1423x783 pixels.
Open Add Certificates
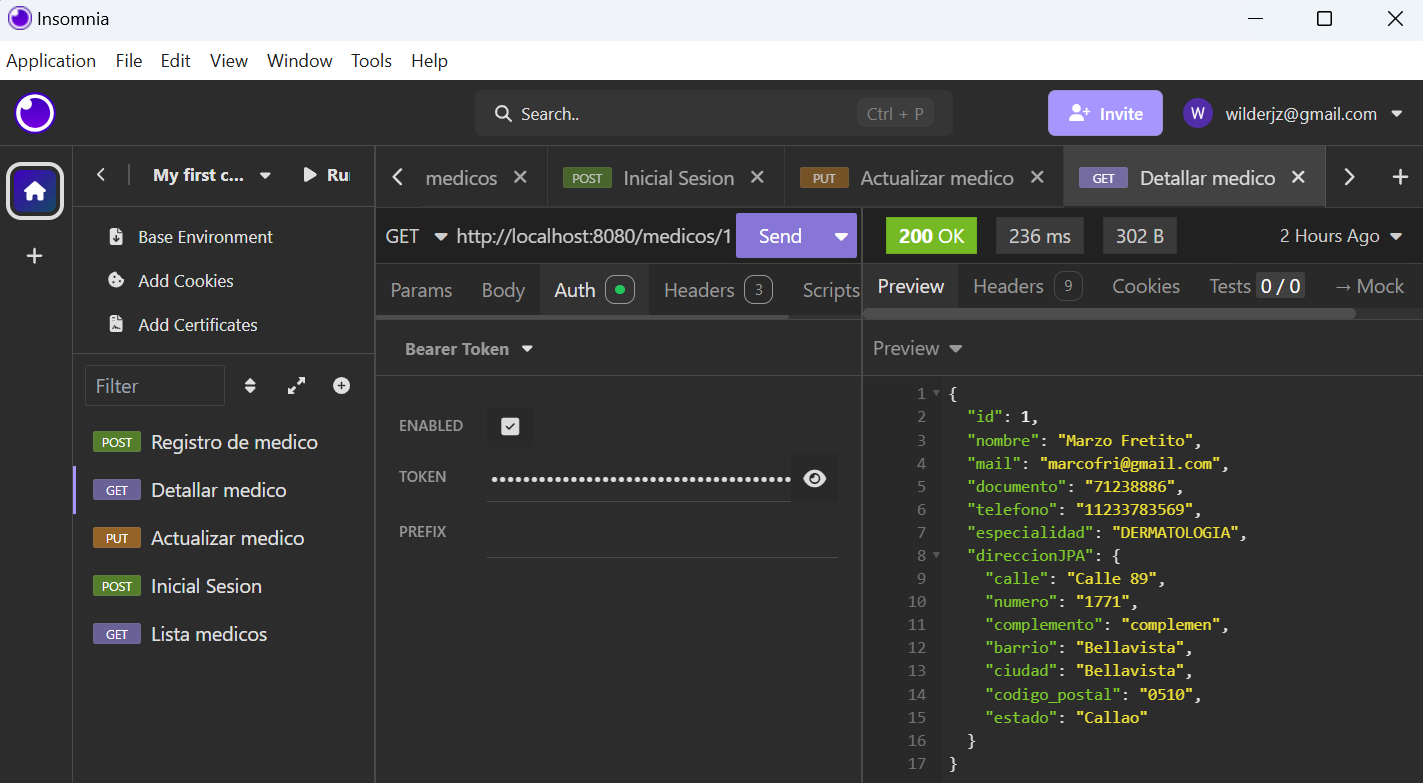click(182, 325)
